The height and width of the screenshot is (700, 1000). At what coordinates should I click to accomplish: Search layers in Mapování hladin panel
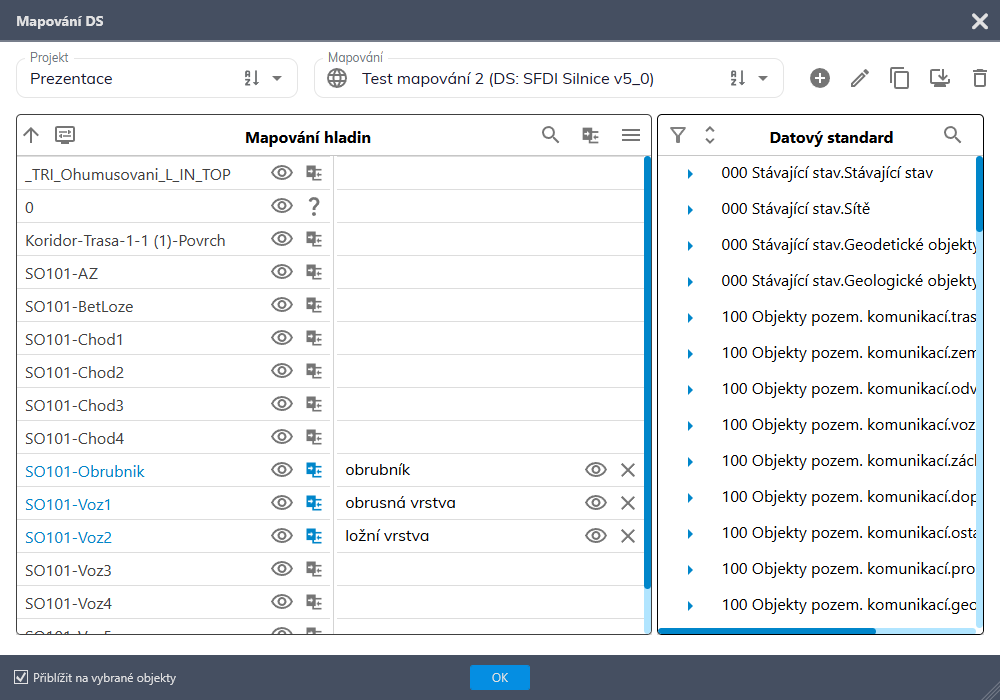pyautogui.click(x=551, y=136)
